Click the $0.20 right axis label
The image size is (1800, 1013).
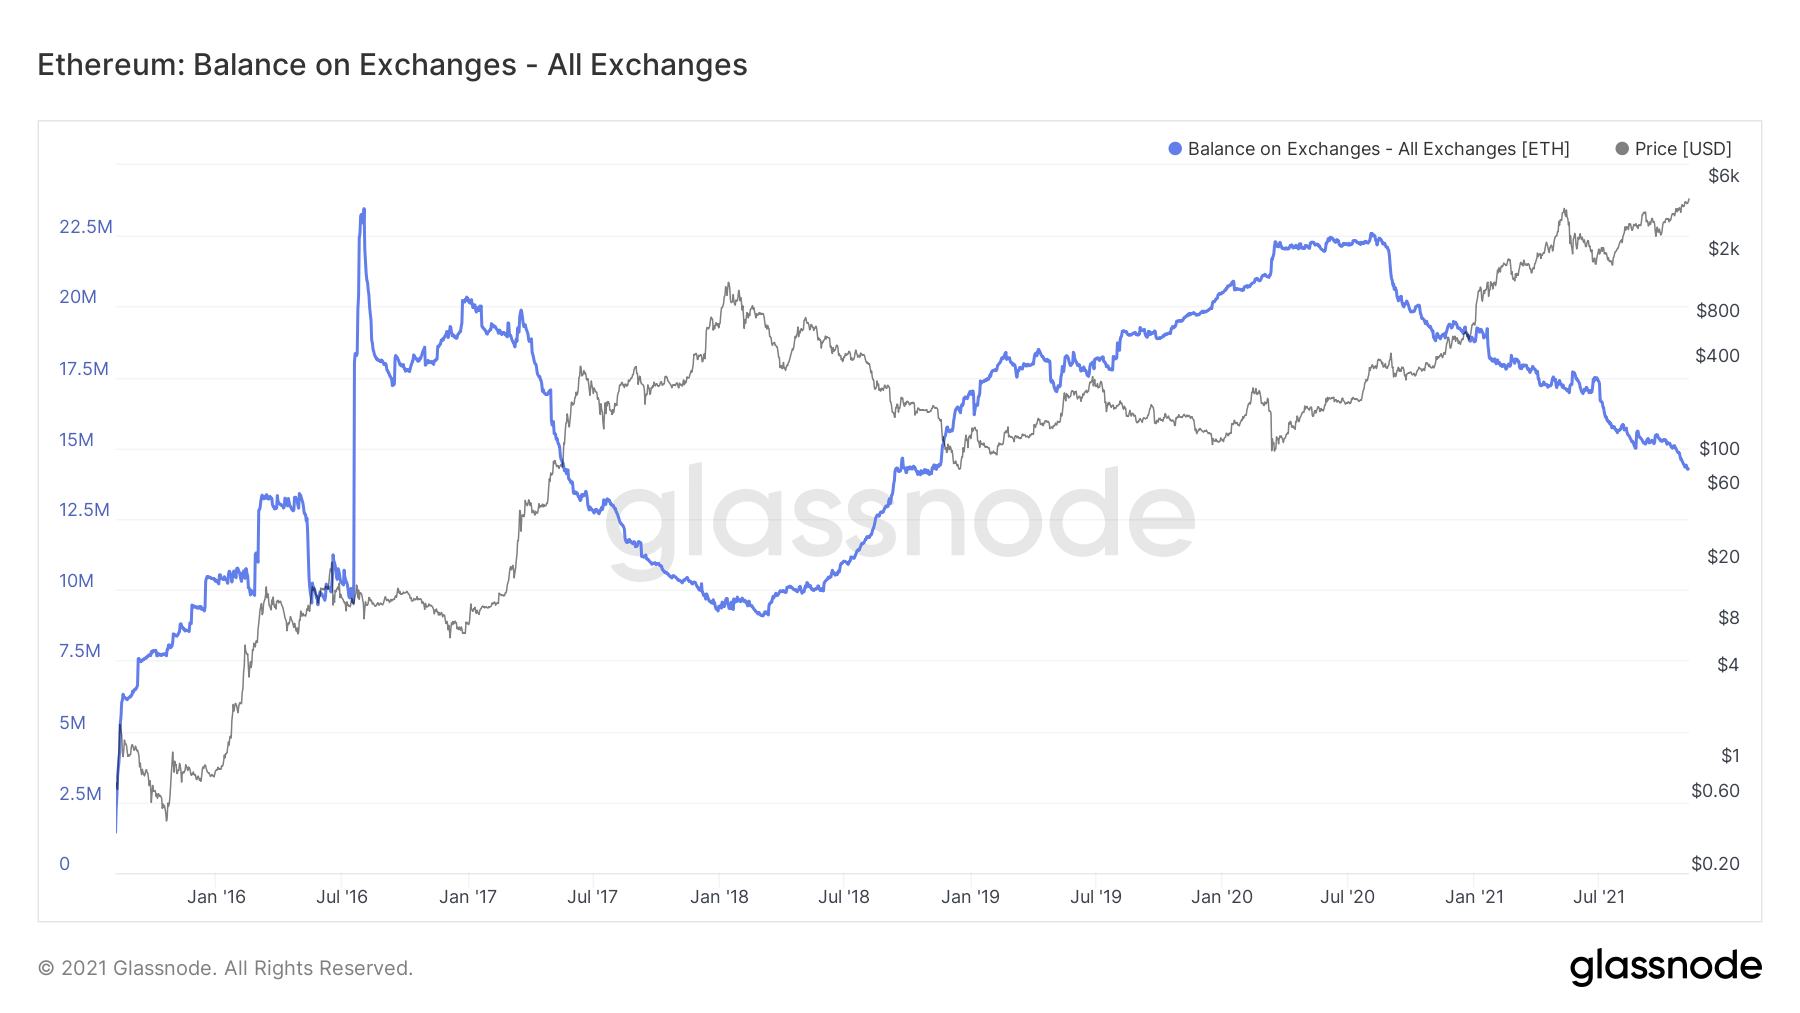coord(1716,864)
